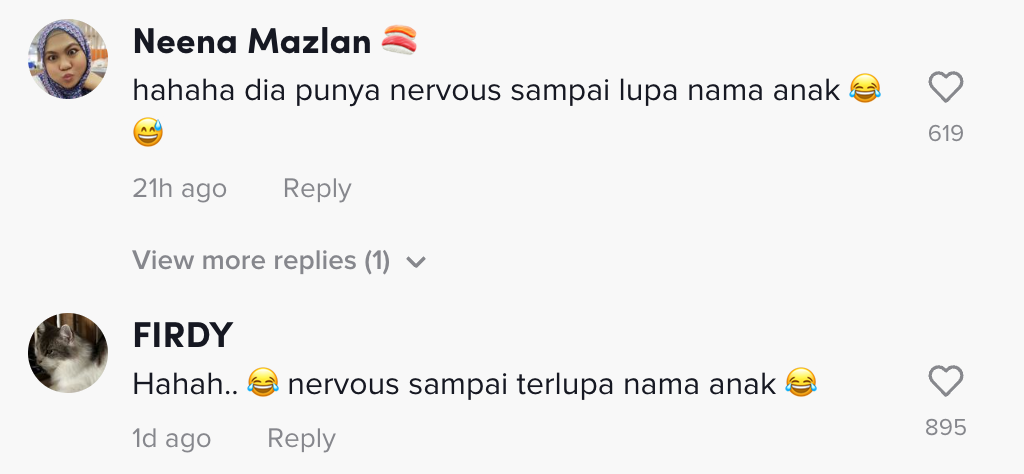Click the chevron next to View more replies

(x=416, y=262)
